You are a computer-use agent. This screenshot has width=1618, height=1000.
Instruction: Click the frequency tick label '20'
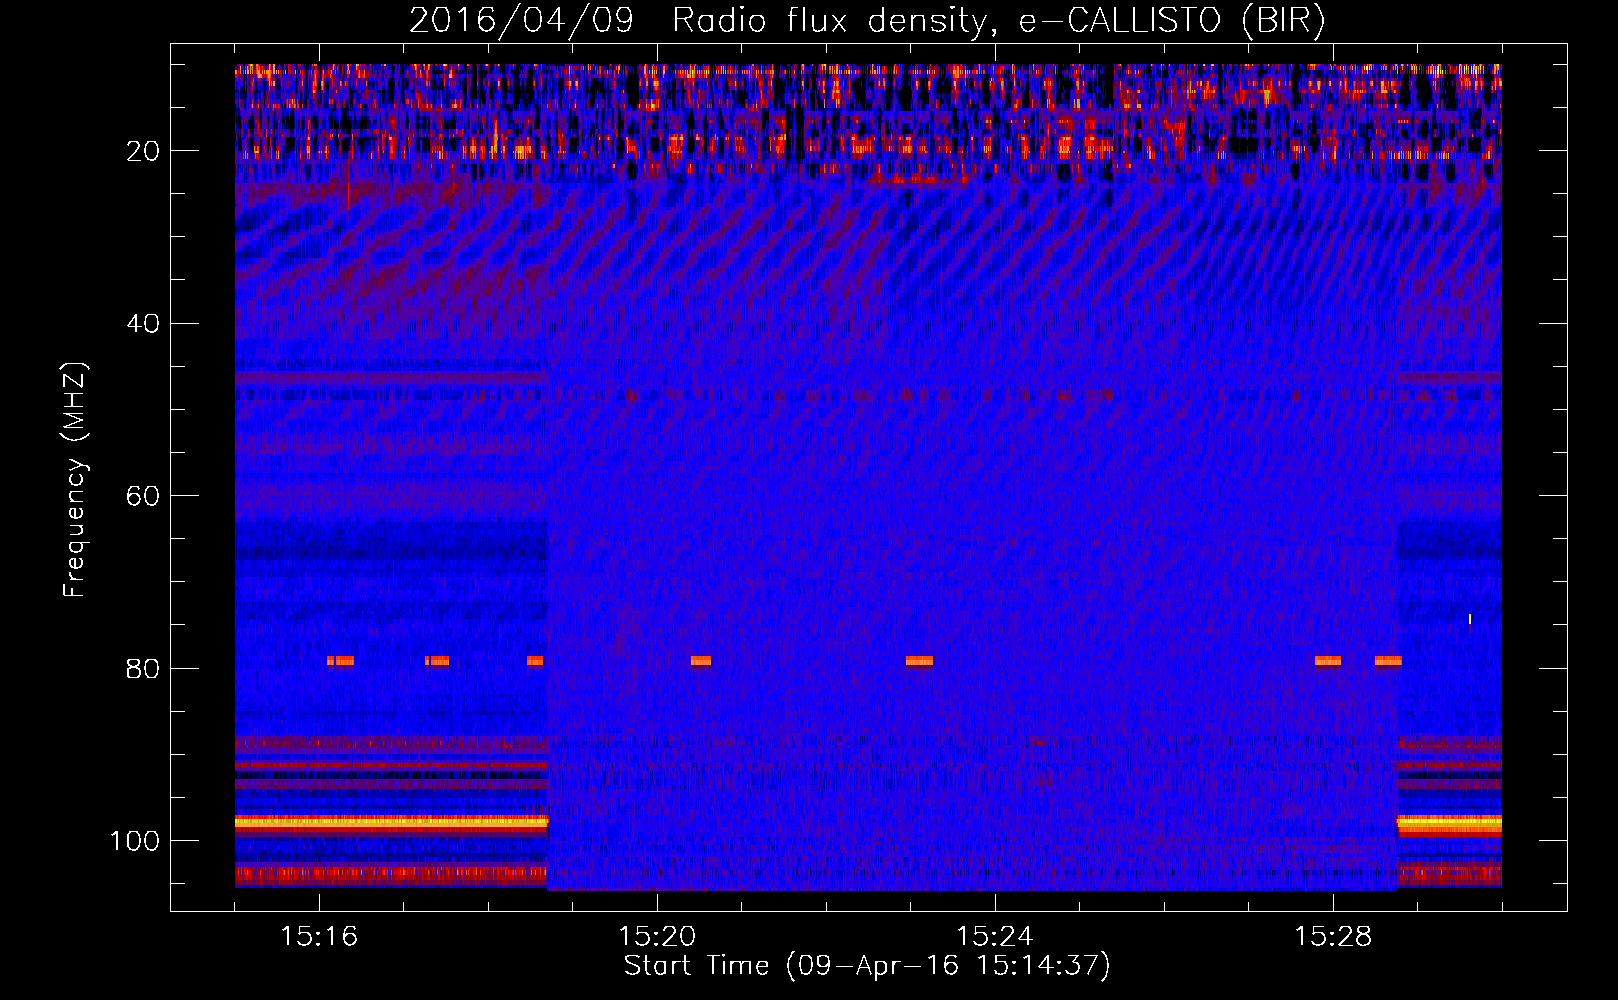pyautogui.click(x=143, y=151)
